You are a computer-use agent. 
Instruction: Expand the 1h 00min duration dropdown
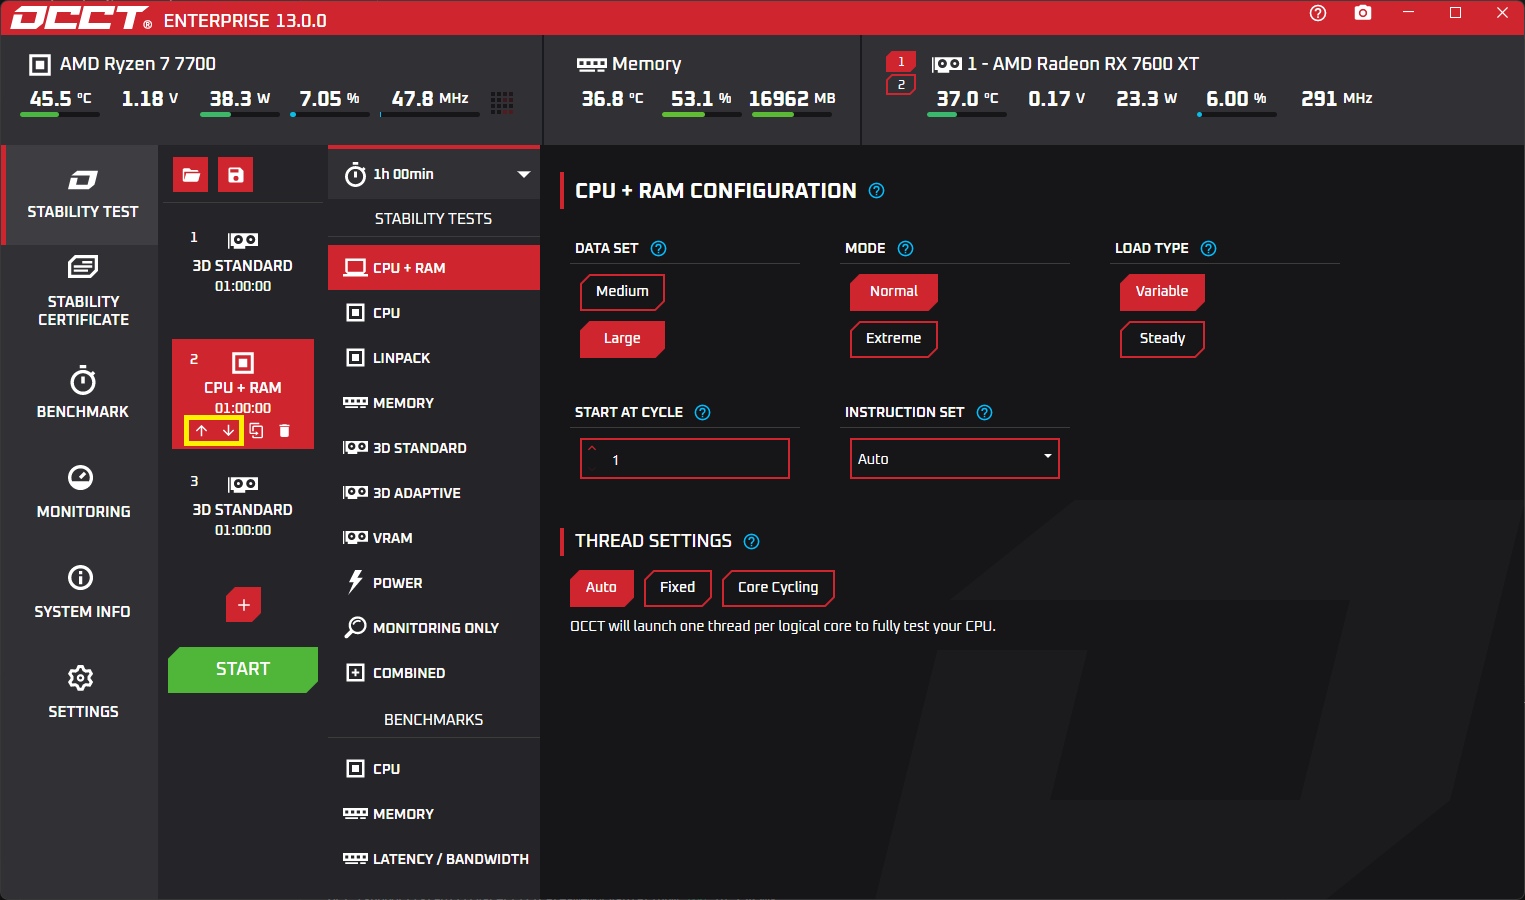(523, 174)
